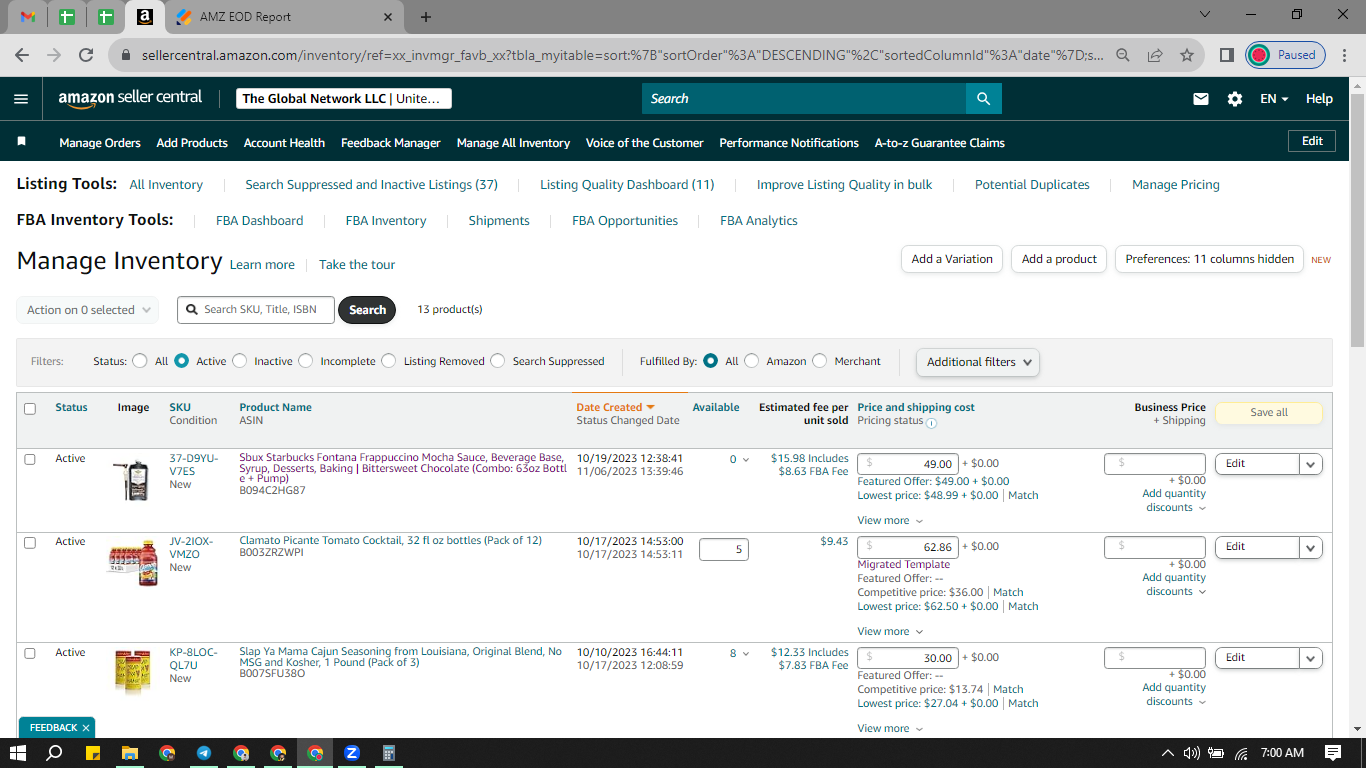Select the Active status radio button
Image resolution: width=1366 pixels, height=768 pixels.
181,361
